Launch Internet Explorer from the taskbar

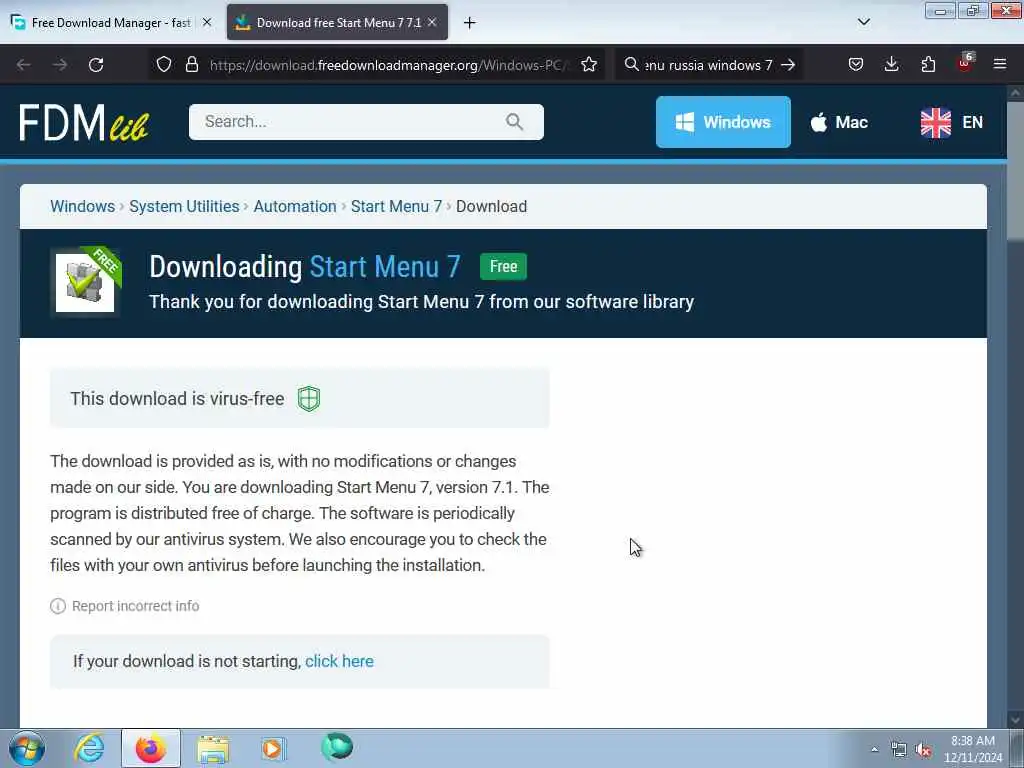[89, 748]
